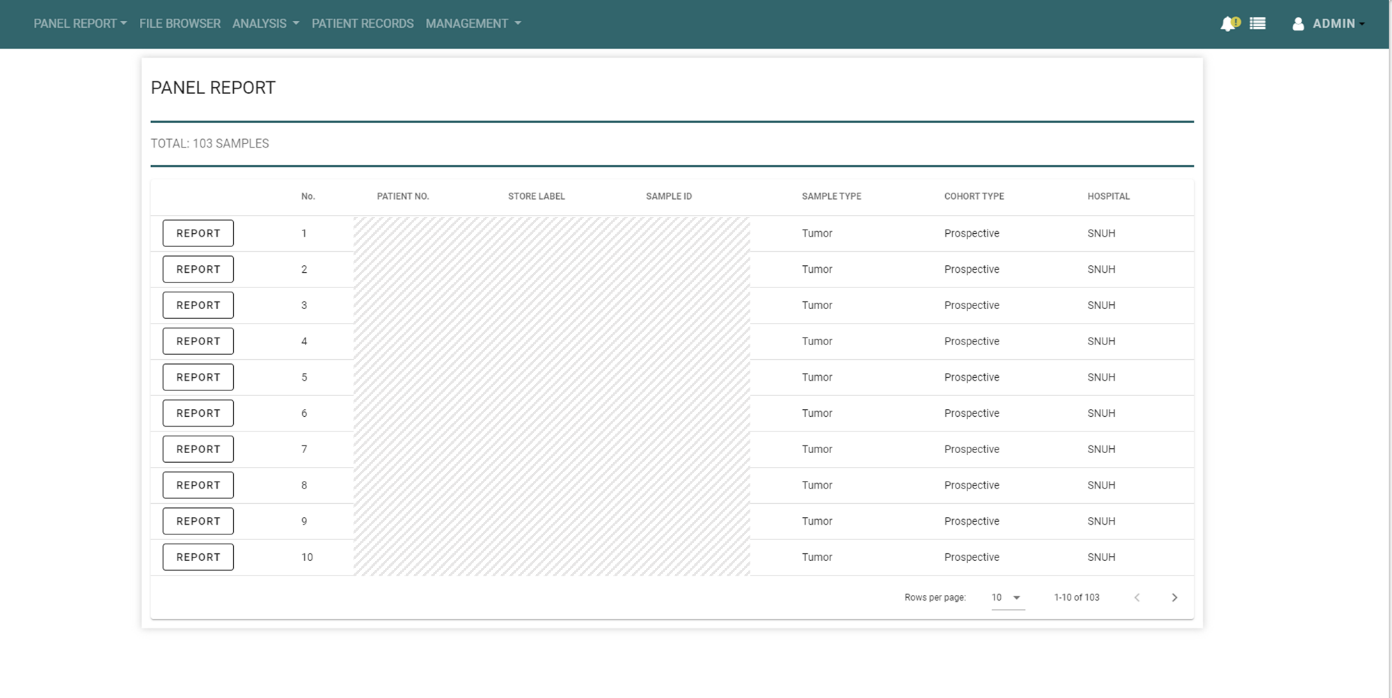The height and width of the screenshot is (698, 1392).
Task: Open report for sample number 2
Action: pyautogui.click(x=198, y=270)
